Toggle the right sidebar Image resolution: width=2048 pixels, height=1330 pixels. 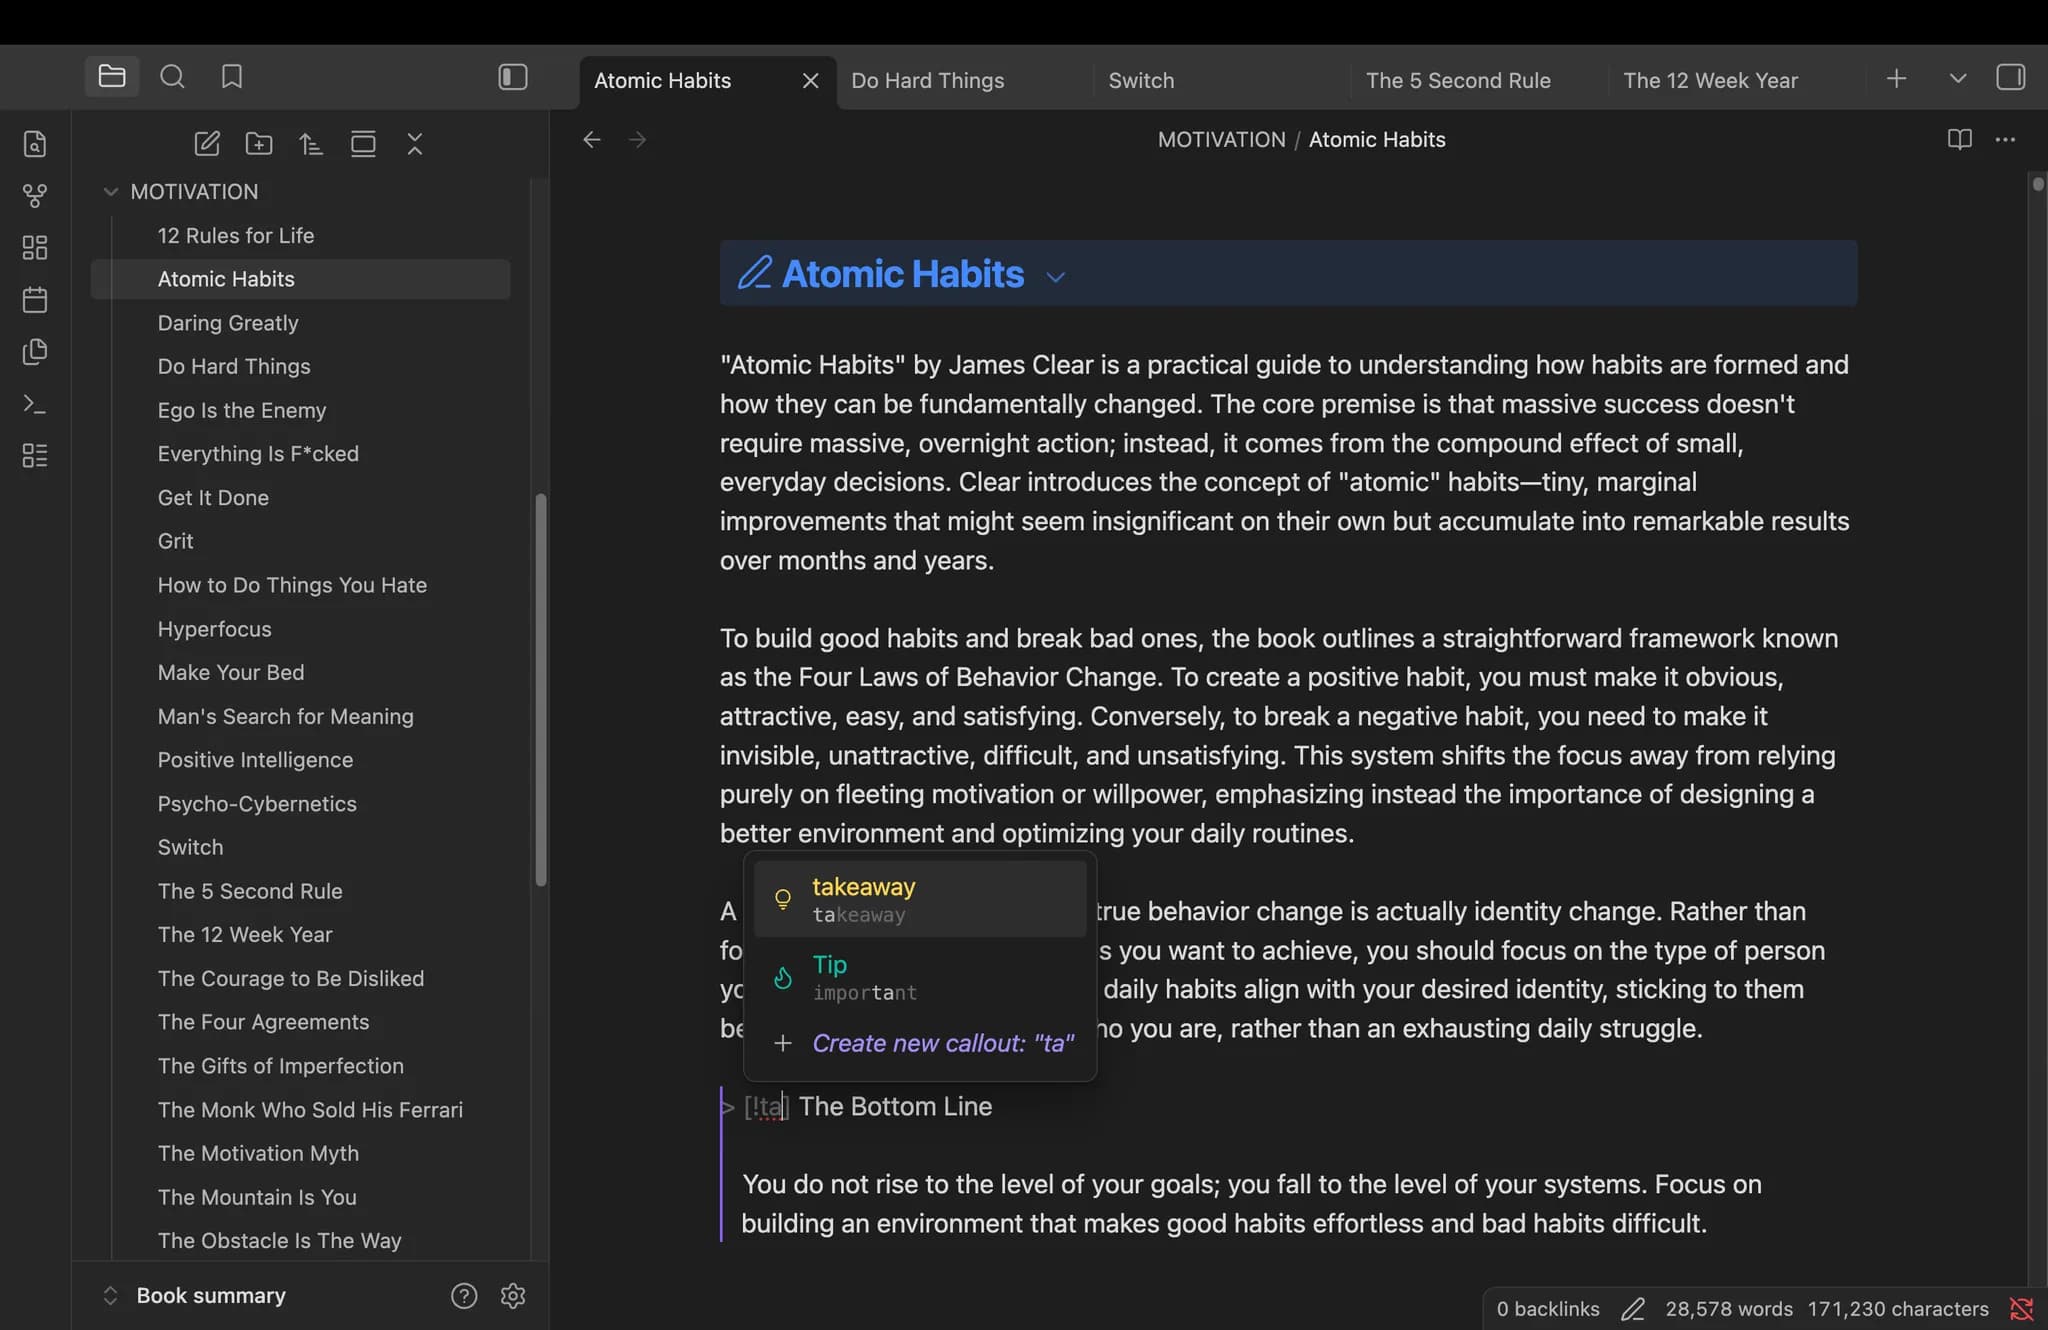click(2011, 77)
